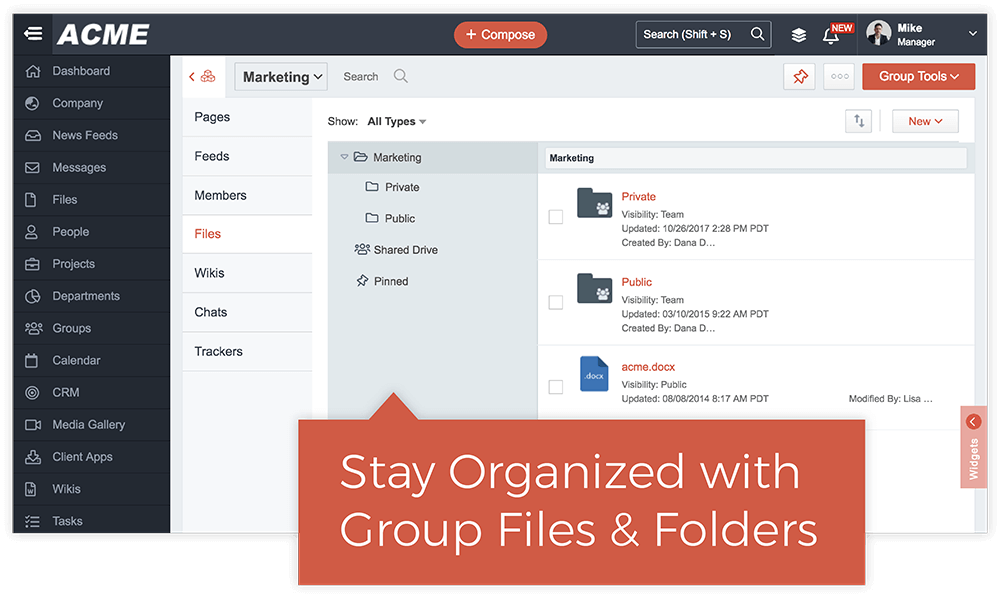
Task: Click the sort order arrows icon
Action: click(x=858, y=120)
